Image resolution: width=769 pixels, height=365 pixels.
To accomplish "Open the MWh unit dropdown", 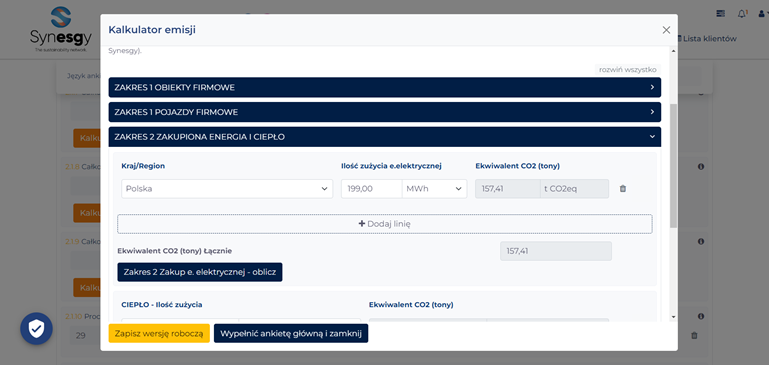I will pyautogui.click(x=434, y=188).
